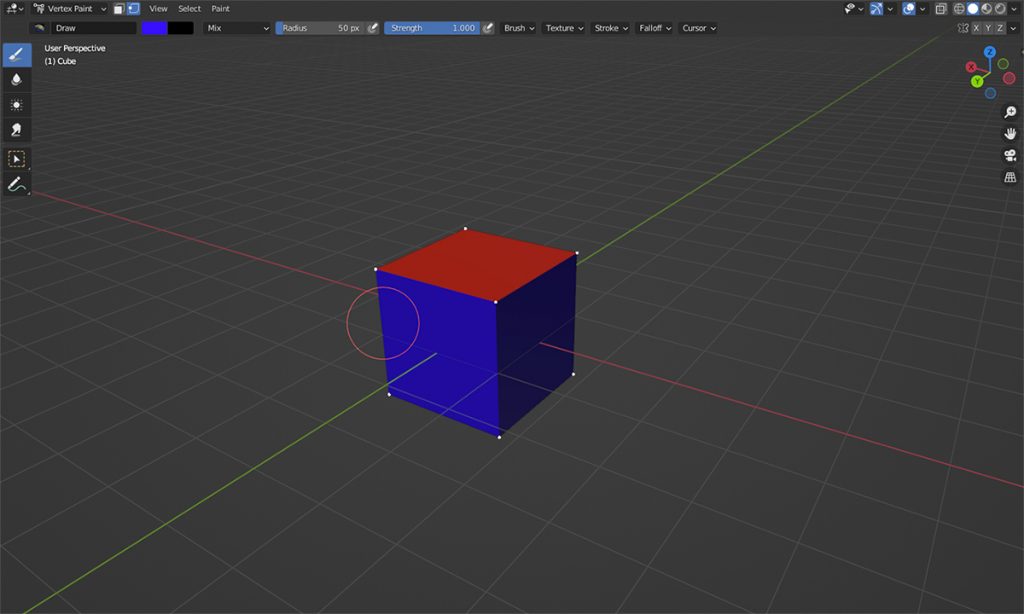Toggle X-ray mode
This screenshot has height=614, width=1024.
[x=941, y=8]
